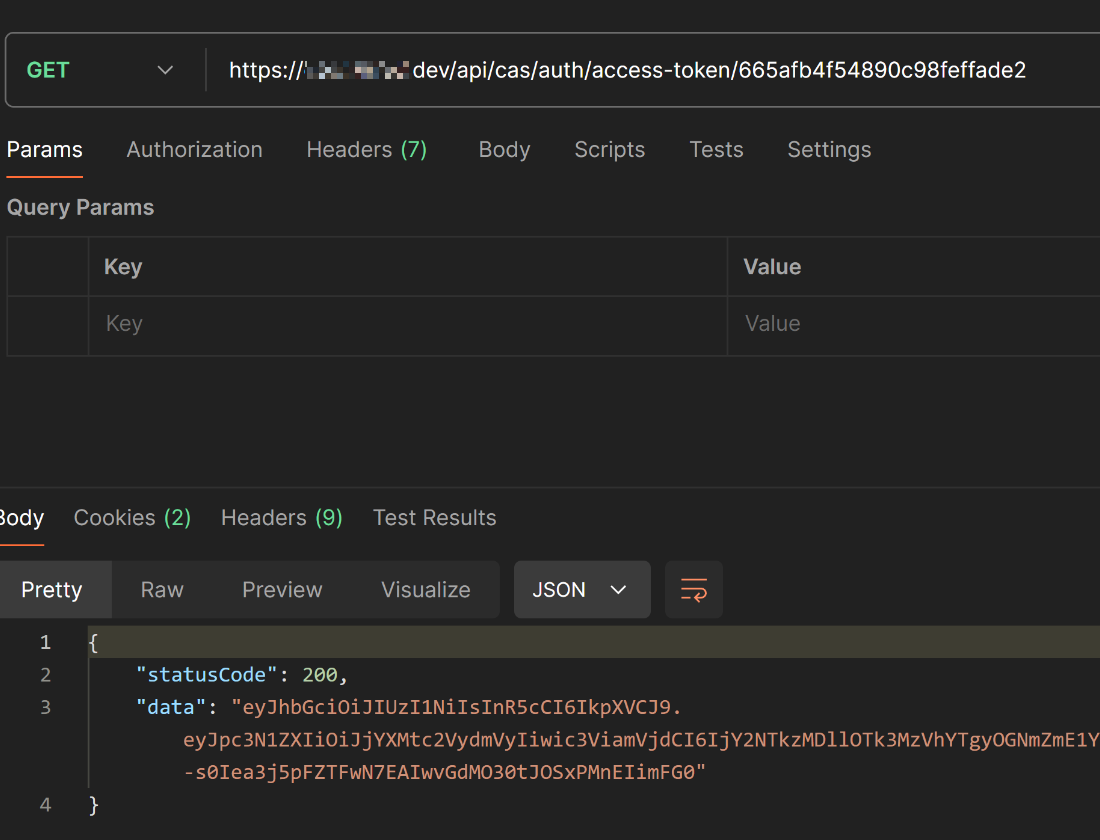Switch to the Params tab
Image resolution: width=1100 pixels, height=840 pixels.
[44, 150]
